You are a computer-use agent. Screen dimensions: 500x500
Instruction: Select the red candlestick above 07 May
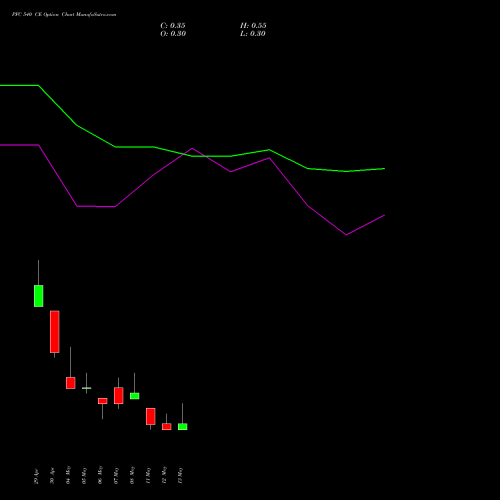click(119, 396)
